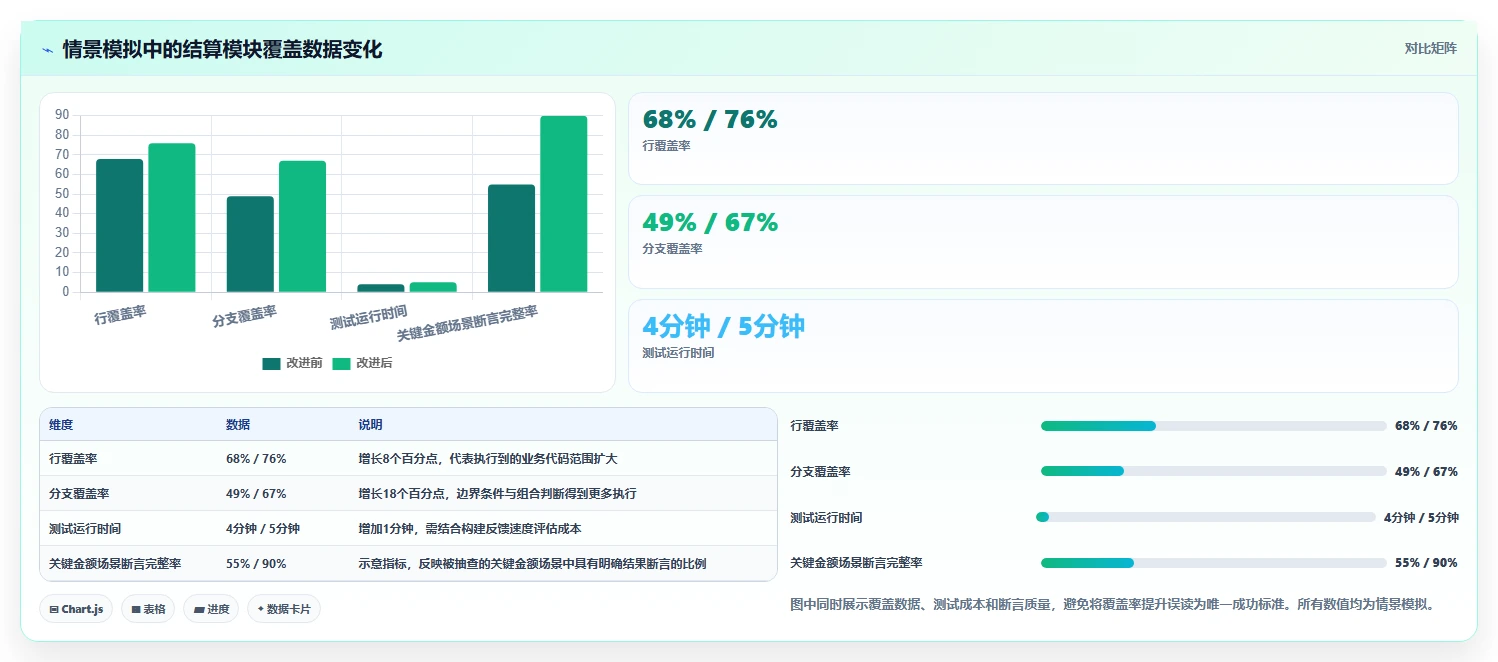Click the 维度 column header
Viewport: 1498px width, 662px height.
coord(61,425)
